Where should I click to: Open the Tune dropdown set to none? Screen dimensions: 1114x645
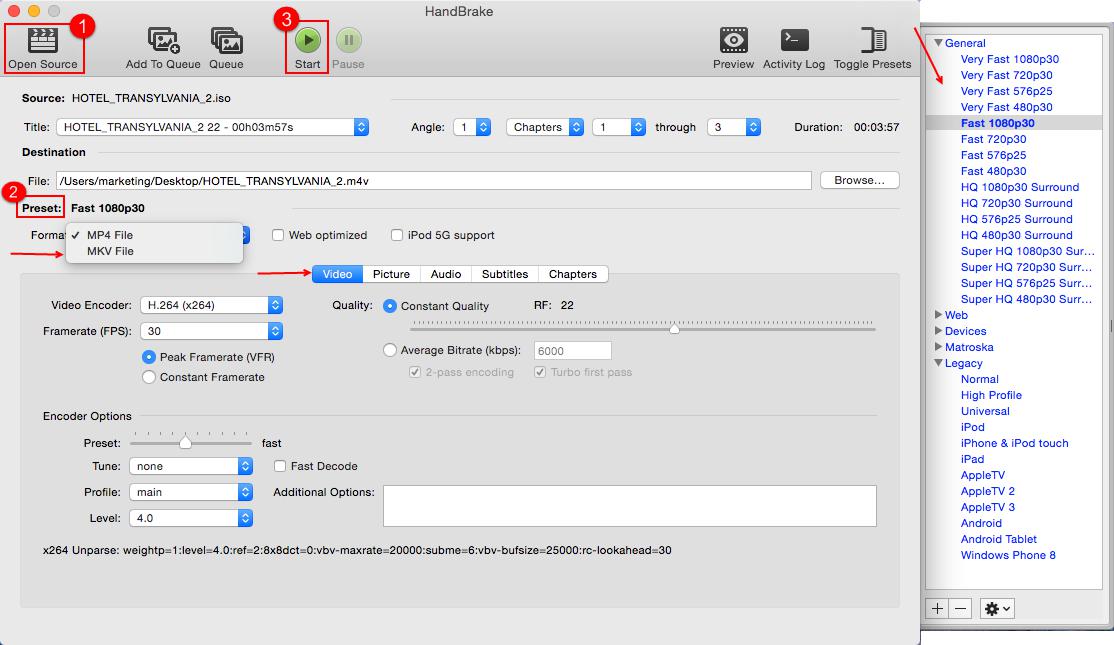tap(191, 466)
